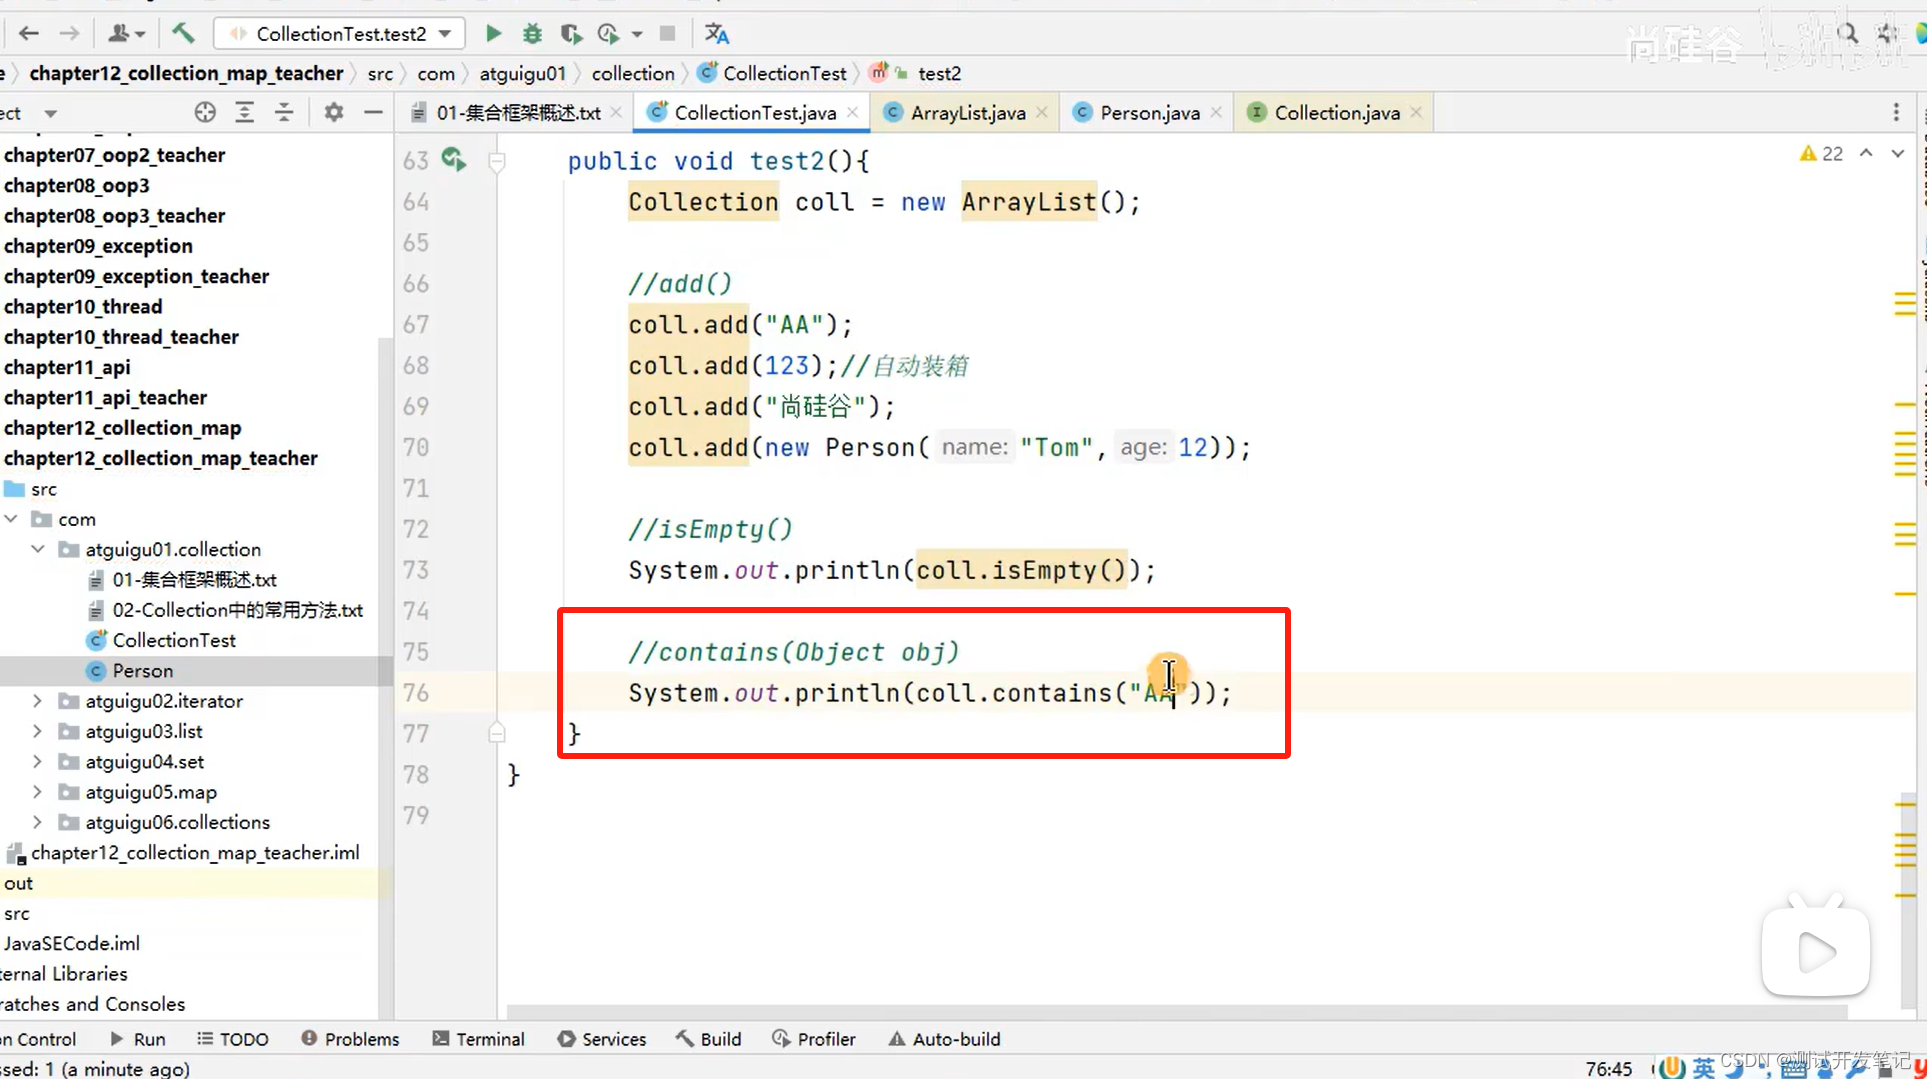
Task: Select Person class in project tree
Action: (x=143, y=670)
